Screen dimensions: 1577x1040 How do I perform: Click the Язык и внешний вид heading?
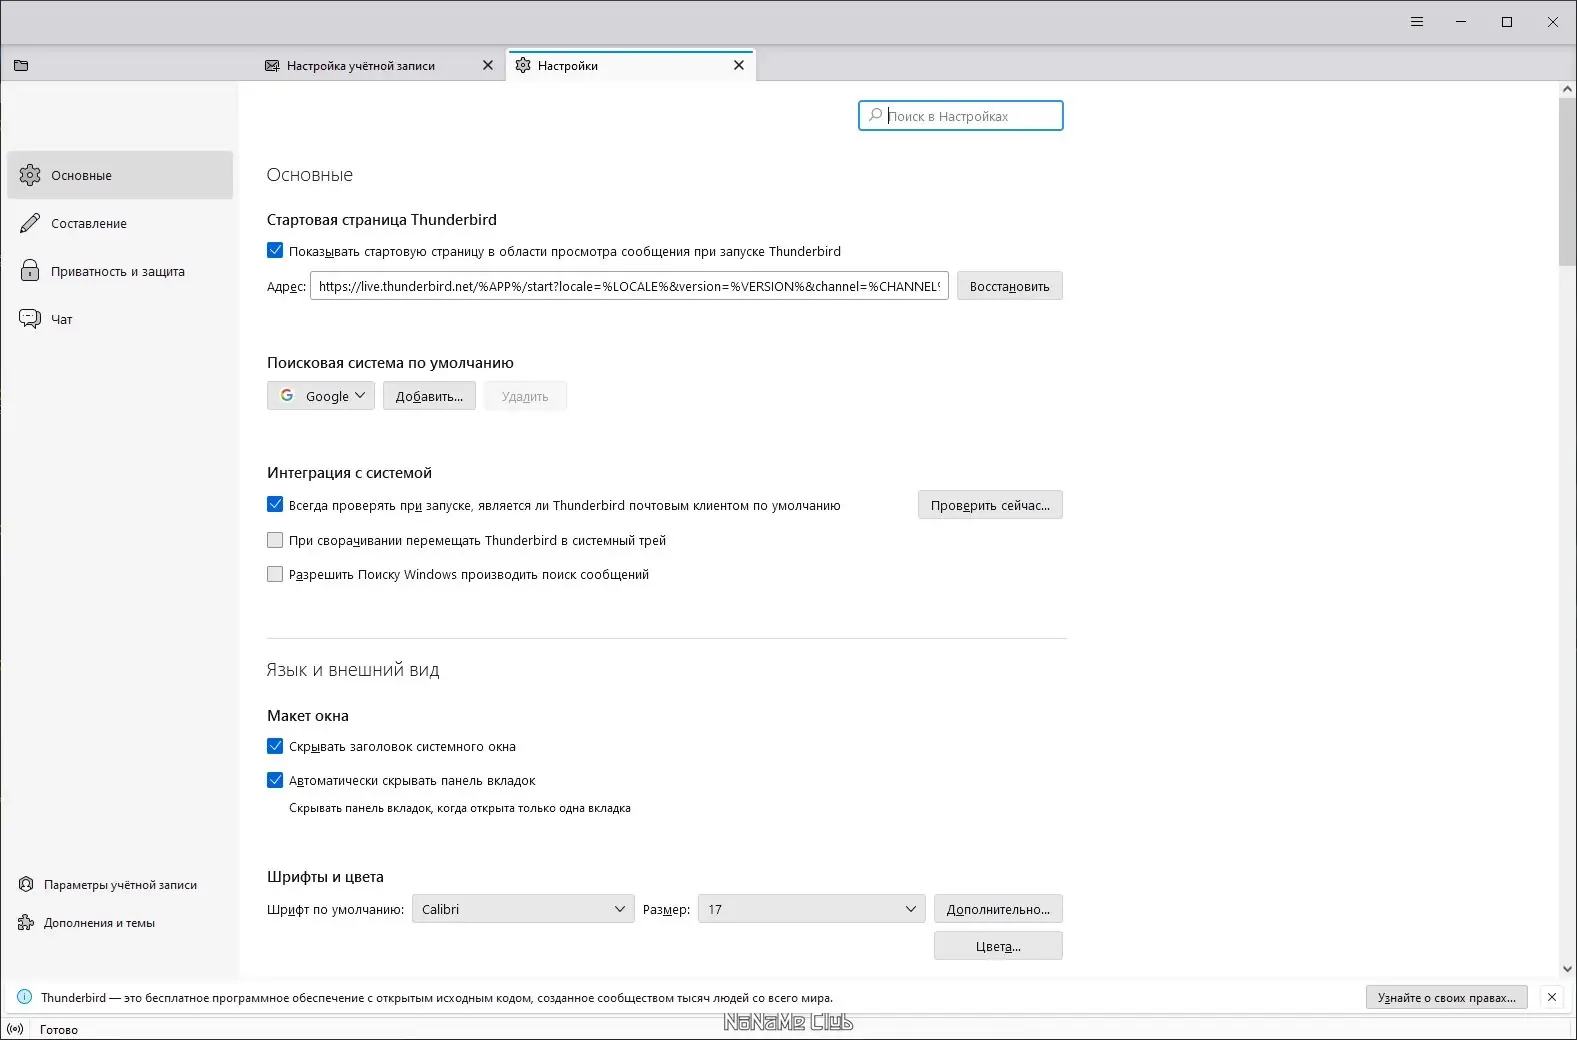coord(353,670)
